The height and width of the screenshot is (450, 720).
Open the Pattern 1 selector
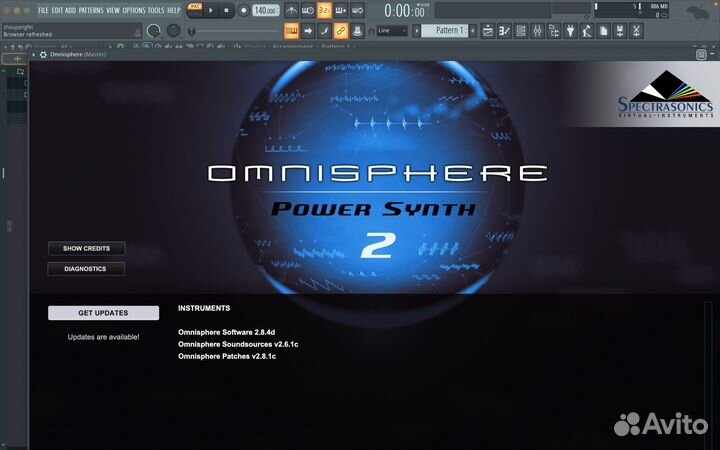[444, 31]
